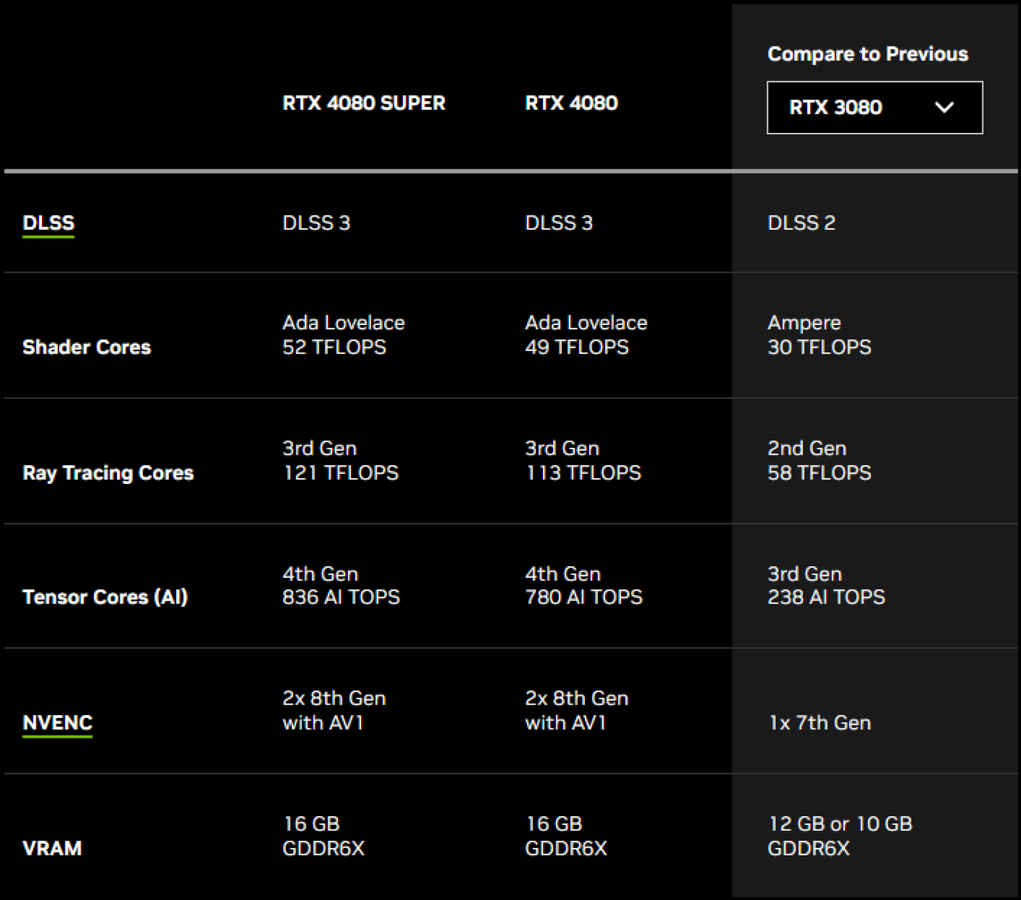Image resolution: width=1021 pixels, height=900 pixels.
Task: Open the NVENC feature link
Action: [x=56, y=722]
